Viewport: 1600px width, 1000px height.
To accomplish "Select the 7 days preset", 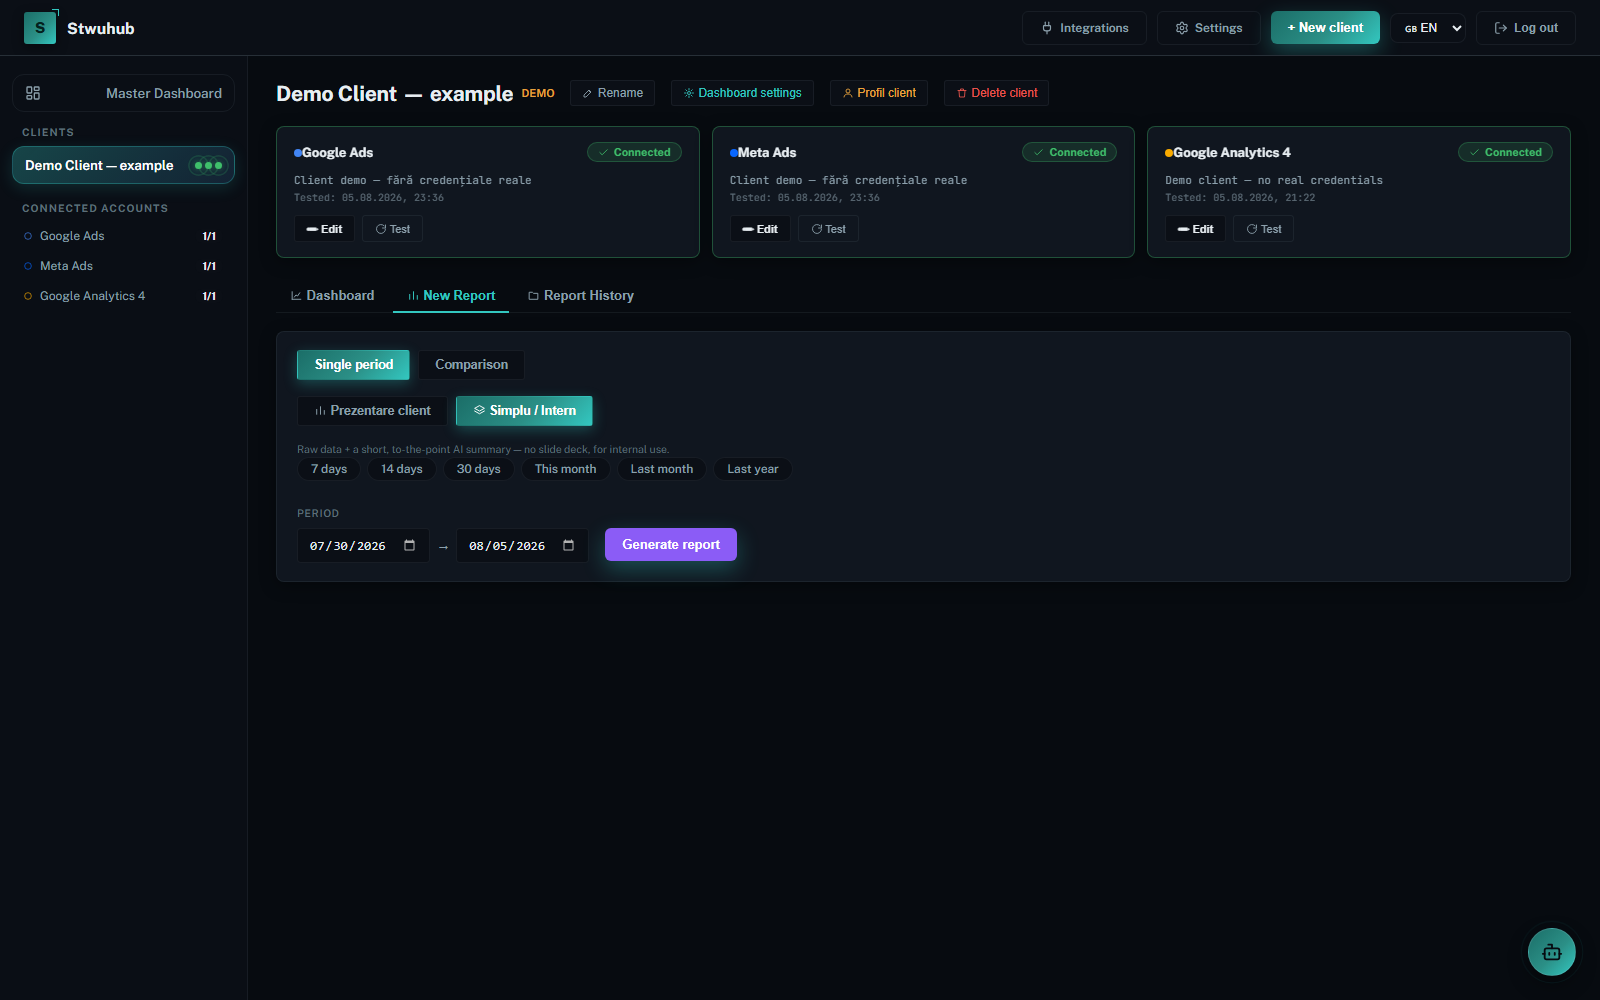I will 329,469.
